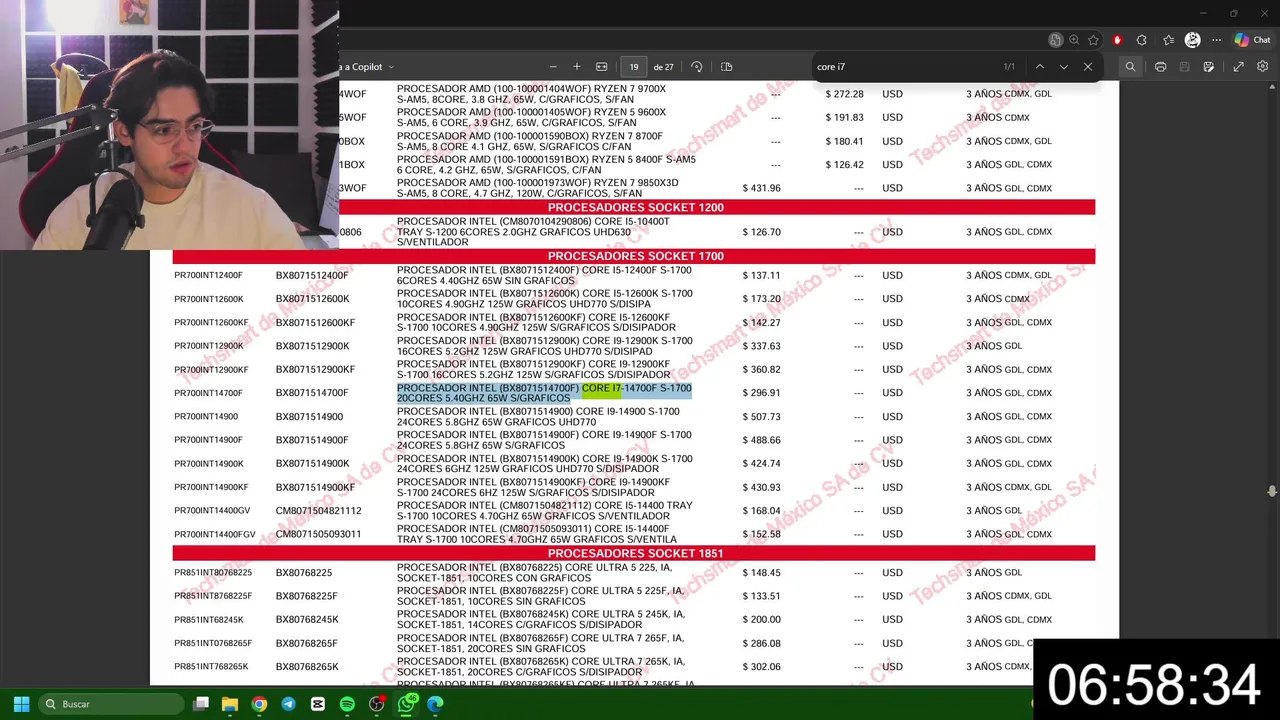This screenshot has width=1280, height=720.
Task: Open Google Chrome from the taskbar
Action: coord(259,704)
